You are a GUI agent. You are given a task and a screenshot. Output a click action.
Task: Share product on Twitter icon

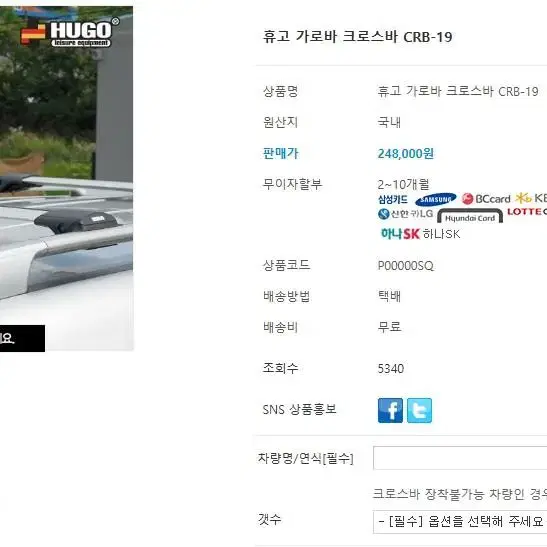[419, 410]
